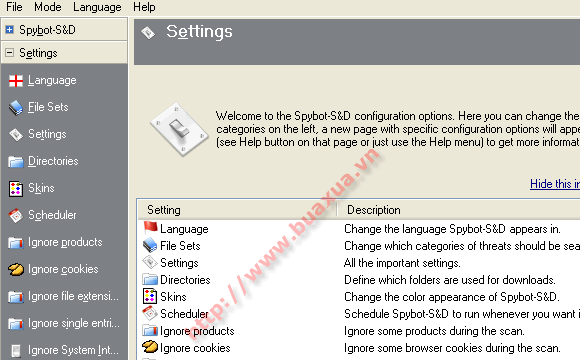Screen dimensions: 580x360
Task: Select the Directories row text in list
Action: (185, 280)
